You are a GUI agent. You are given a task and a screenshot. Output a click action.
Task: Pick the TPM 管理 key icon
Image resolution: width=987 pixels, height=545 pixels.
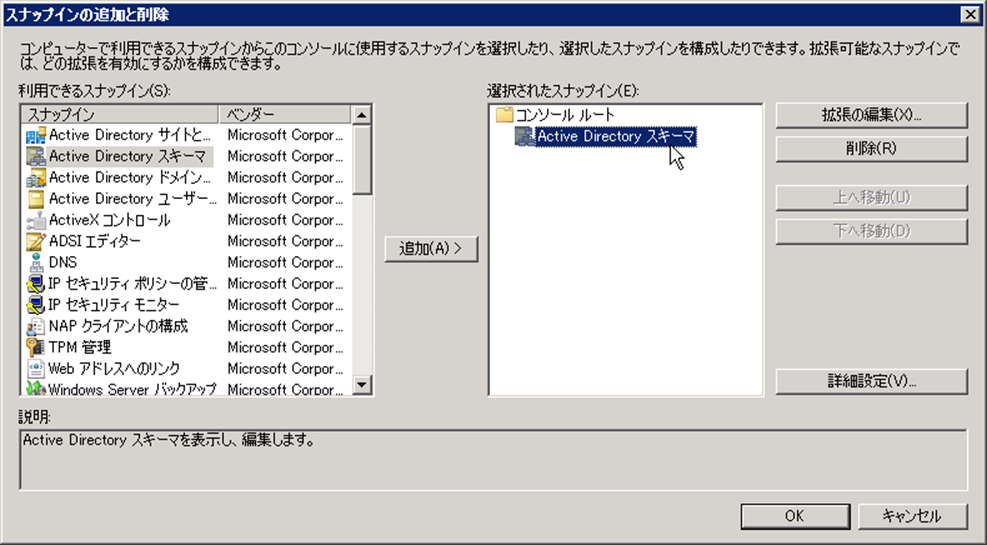pos(36,347)
